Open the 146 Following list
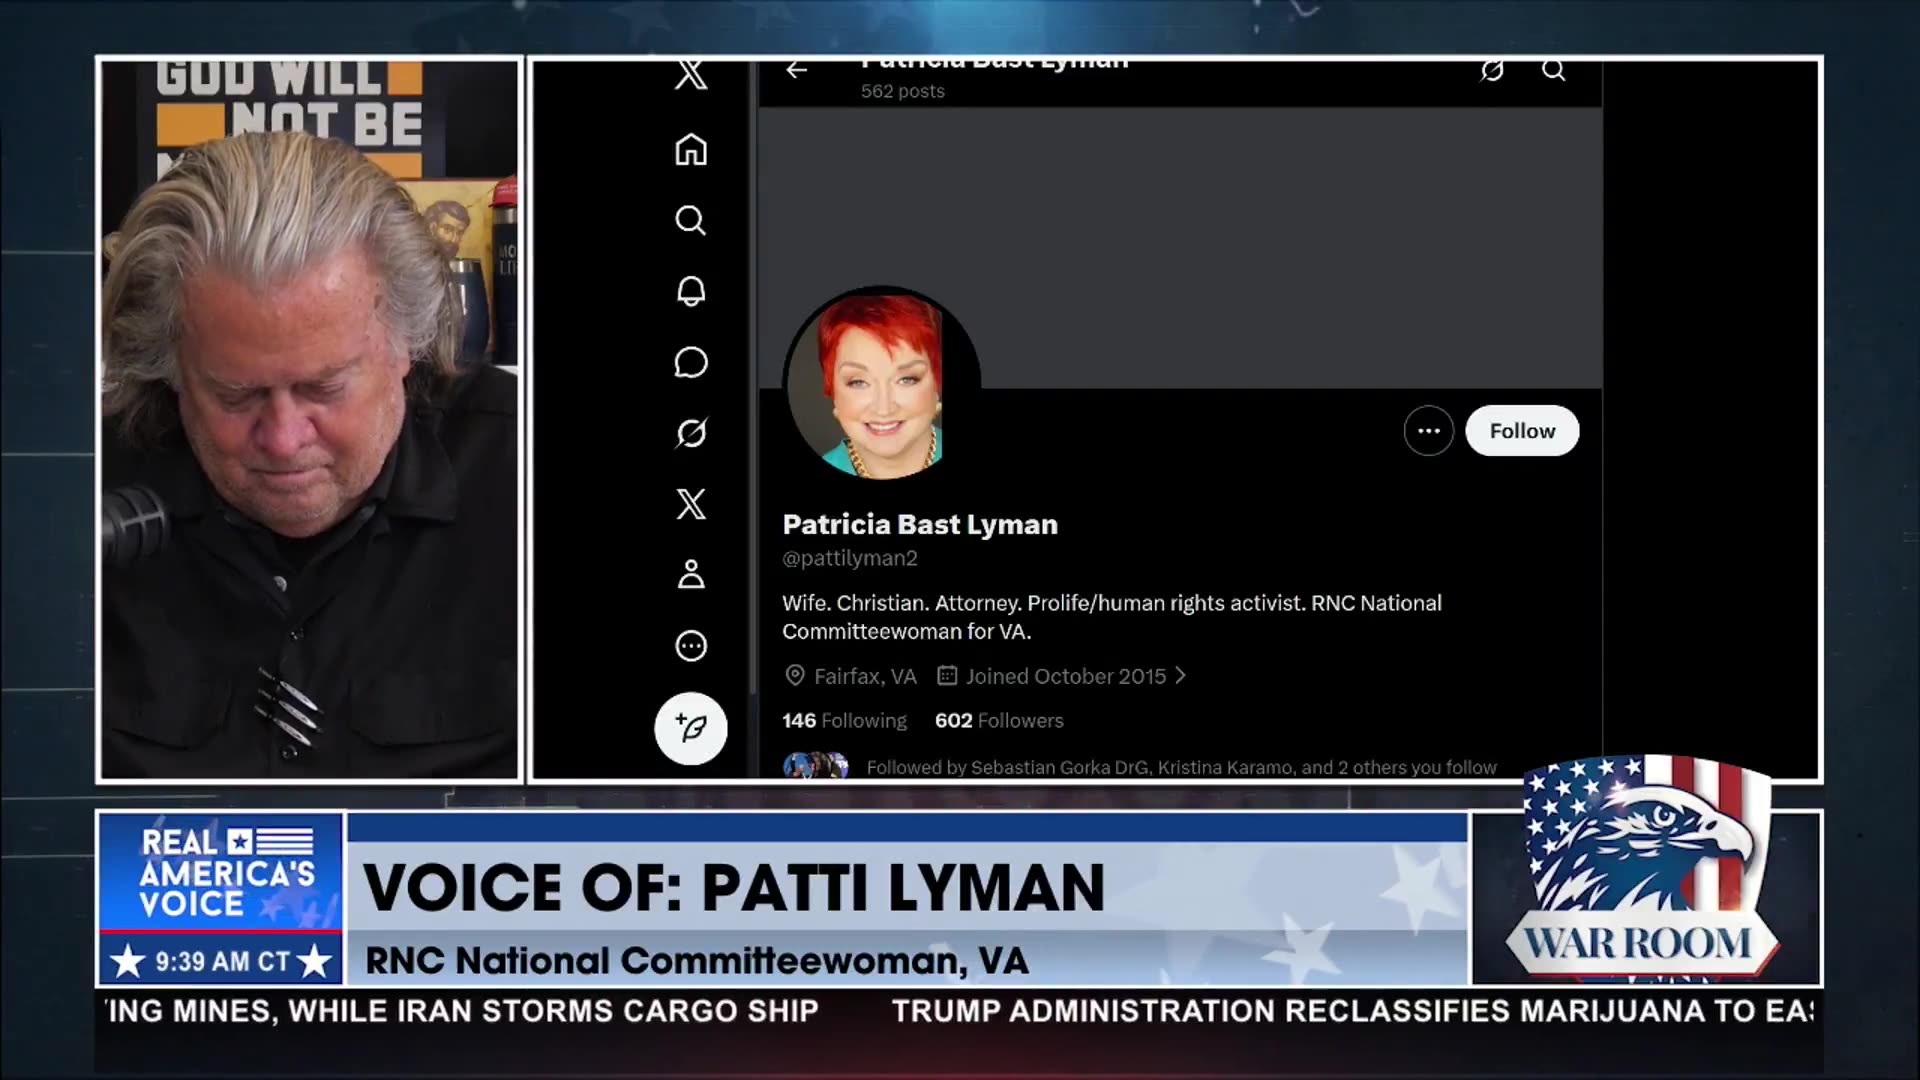 pyautogui.click(x=844, y=721)
